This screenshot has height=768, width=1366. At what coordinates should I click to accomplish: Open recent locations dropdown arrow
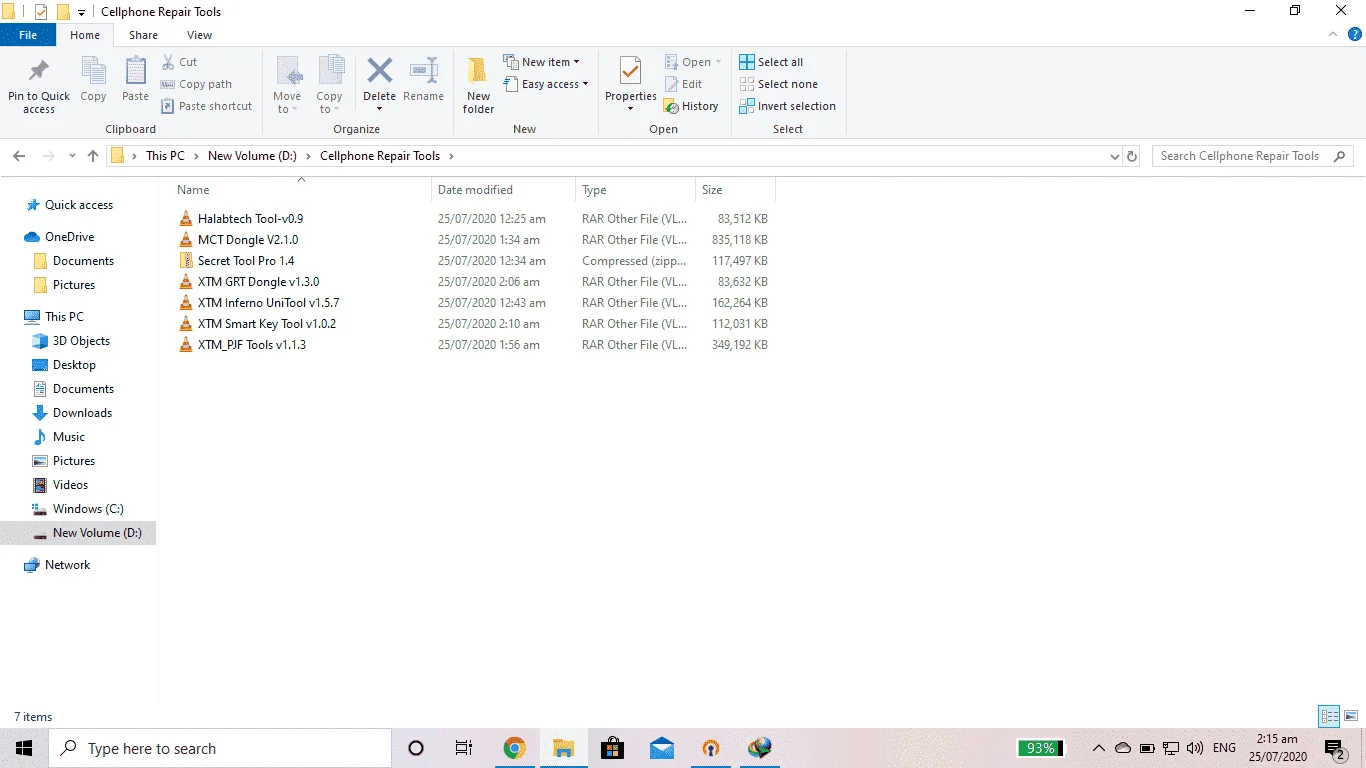click(x=72, y=156)
